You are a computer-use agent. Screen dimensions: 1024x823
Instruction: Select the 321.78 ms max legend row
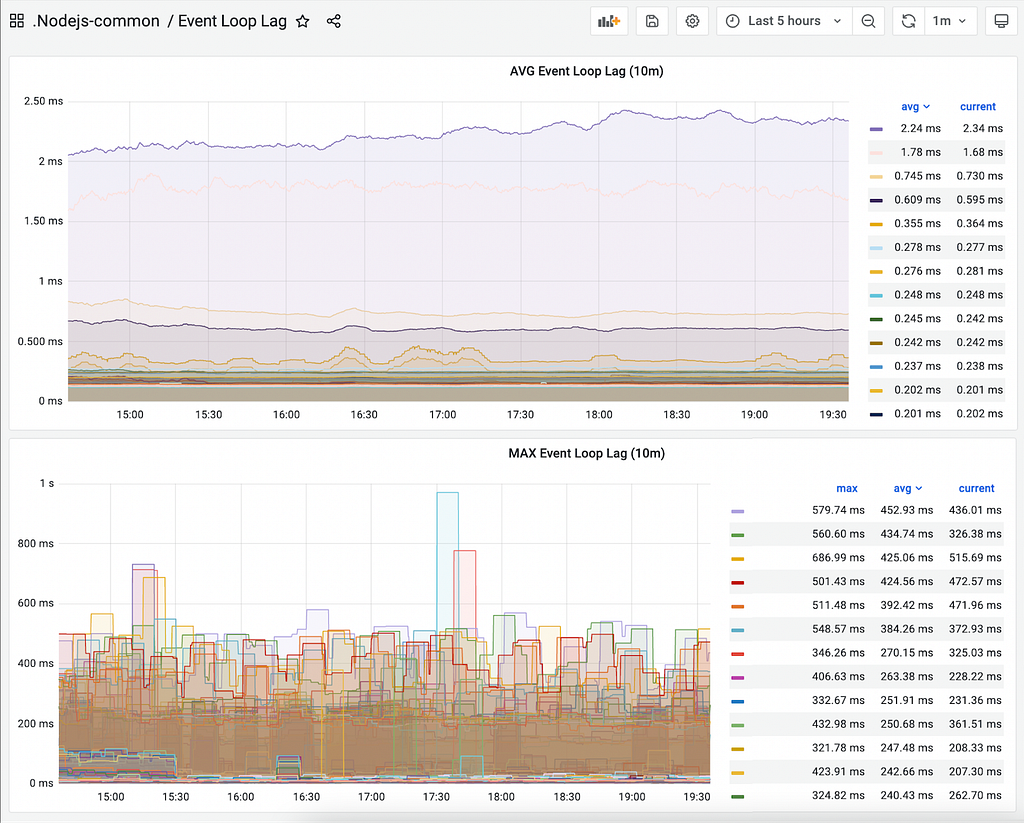coord(866,748)
